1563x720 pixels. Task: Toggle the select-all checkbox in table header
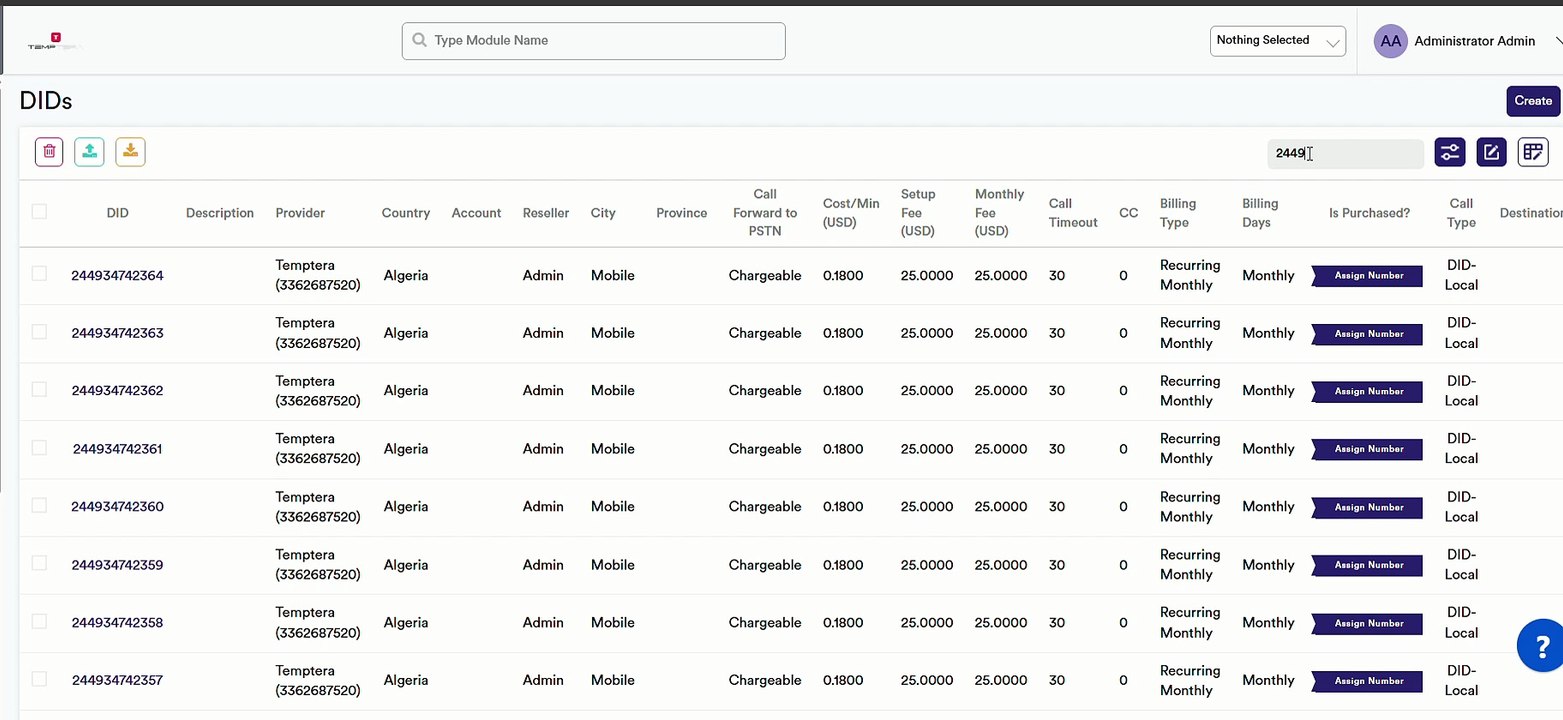pyautogui.click(x=39, y=211)
